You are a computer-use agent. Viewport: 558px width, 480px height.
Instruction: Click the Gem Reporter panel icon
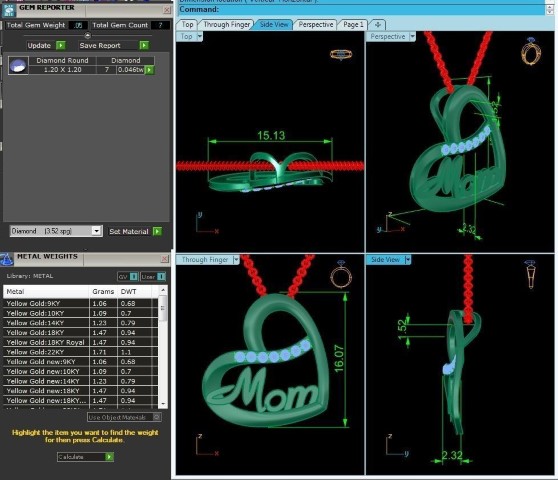point(9,10)
